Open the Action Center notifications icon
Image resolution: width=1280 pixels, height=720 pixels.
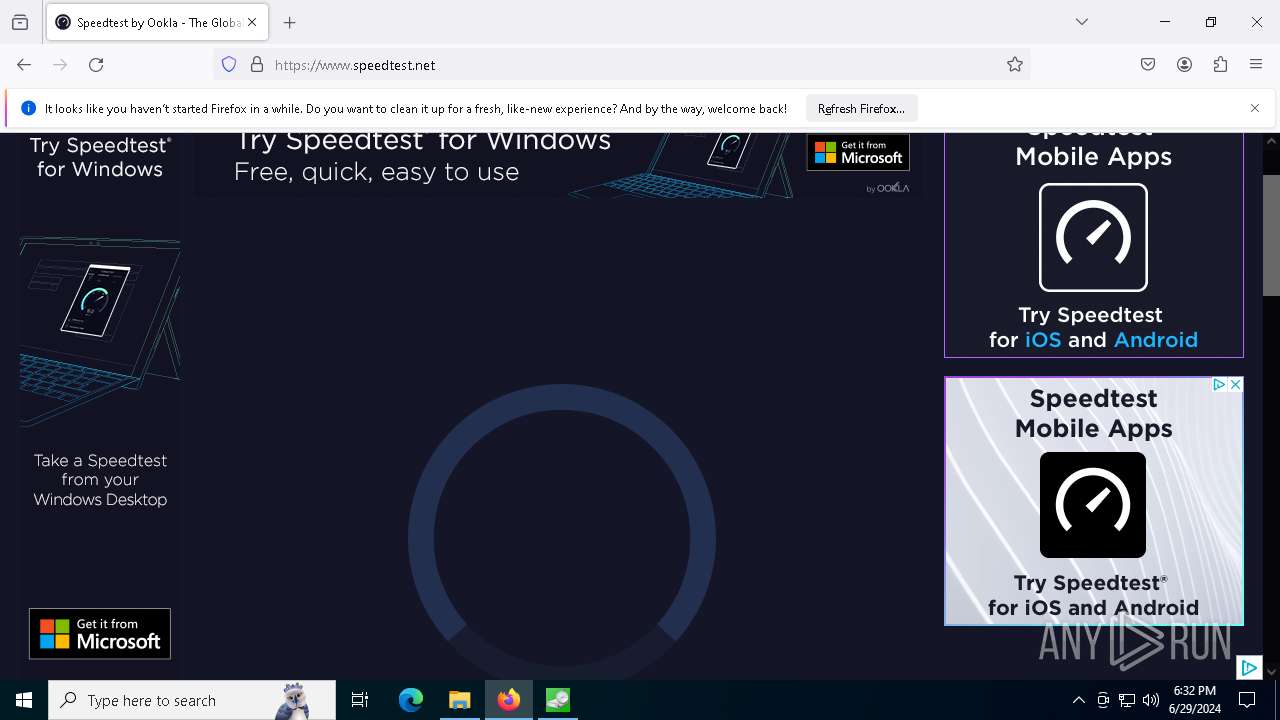click(1247, 700)
